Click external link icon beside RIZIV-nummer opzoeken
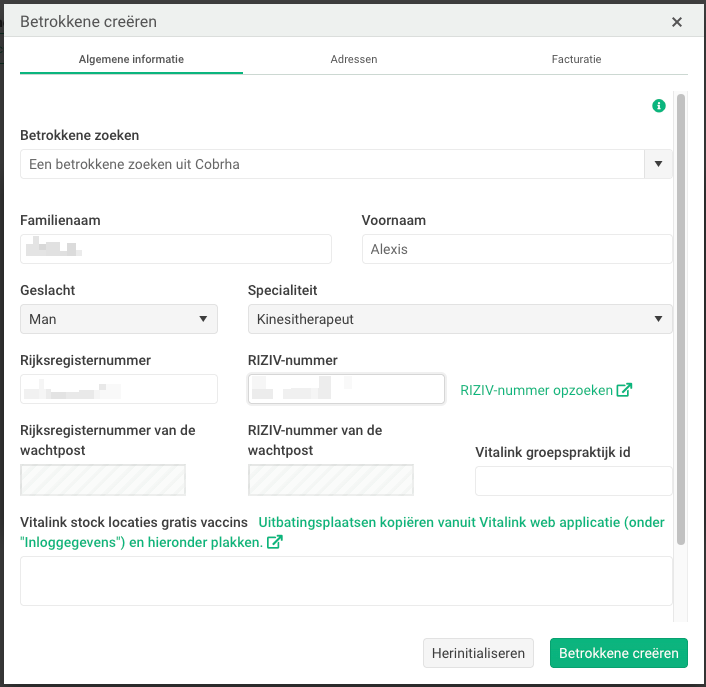Image resolution: width=706 pixels, height=687 pixels. pos(624,390)
